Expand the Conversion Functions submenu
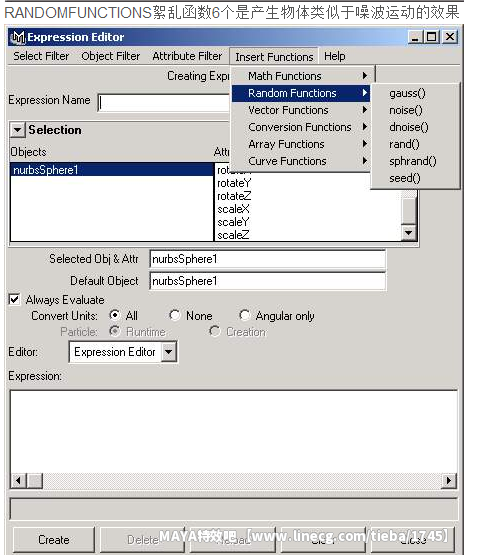 tap(301, 127)
